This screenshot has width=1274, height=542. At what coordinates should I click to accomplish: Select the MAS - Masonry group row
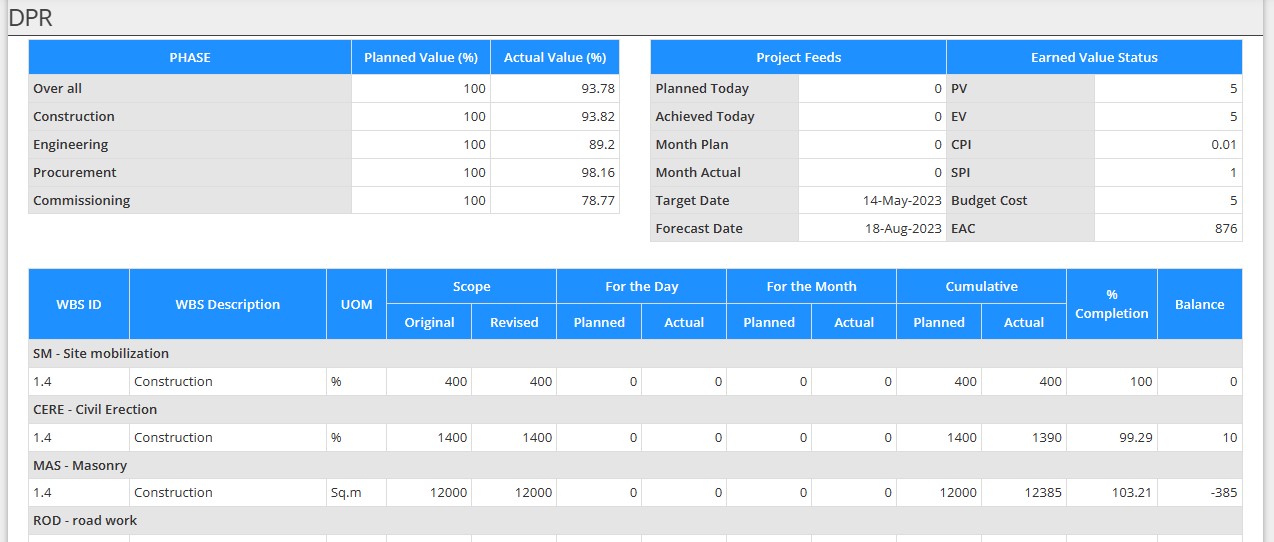pos(80,466)
